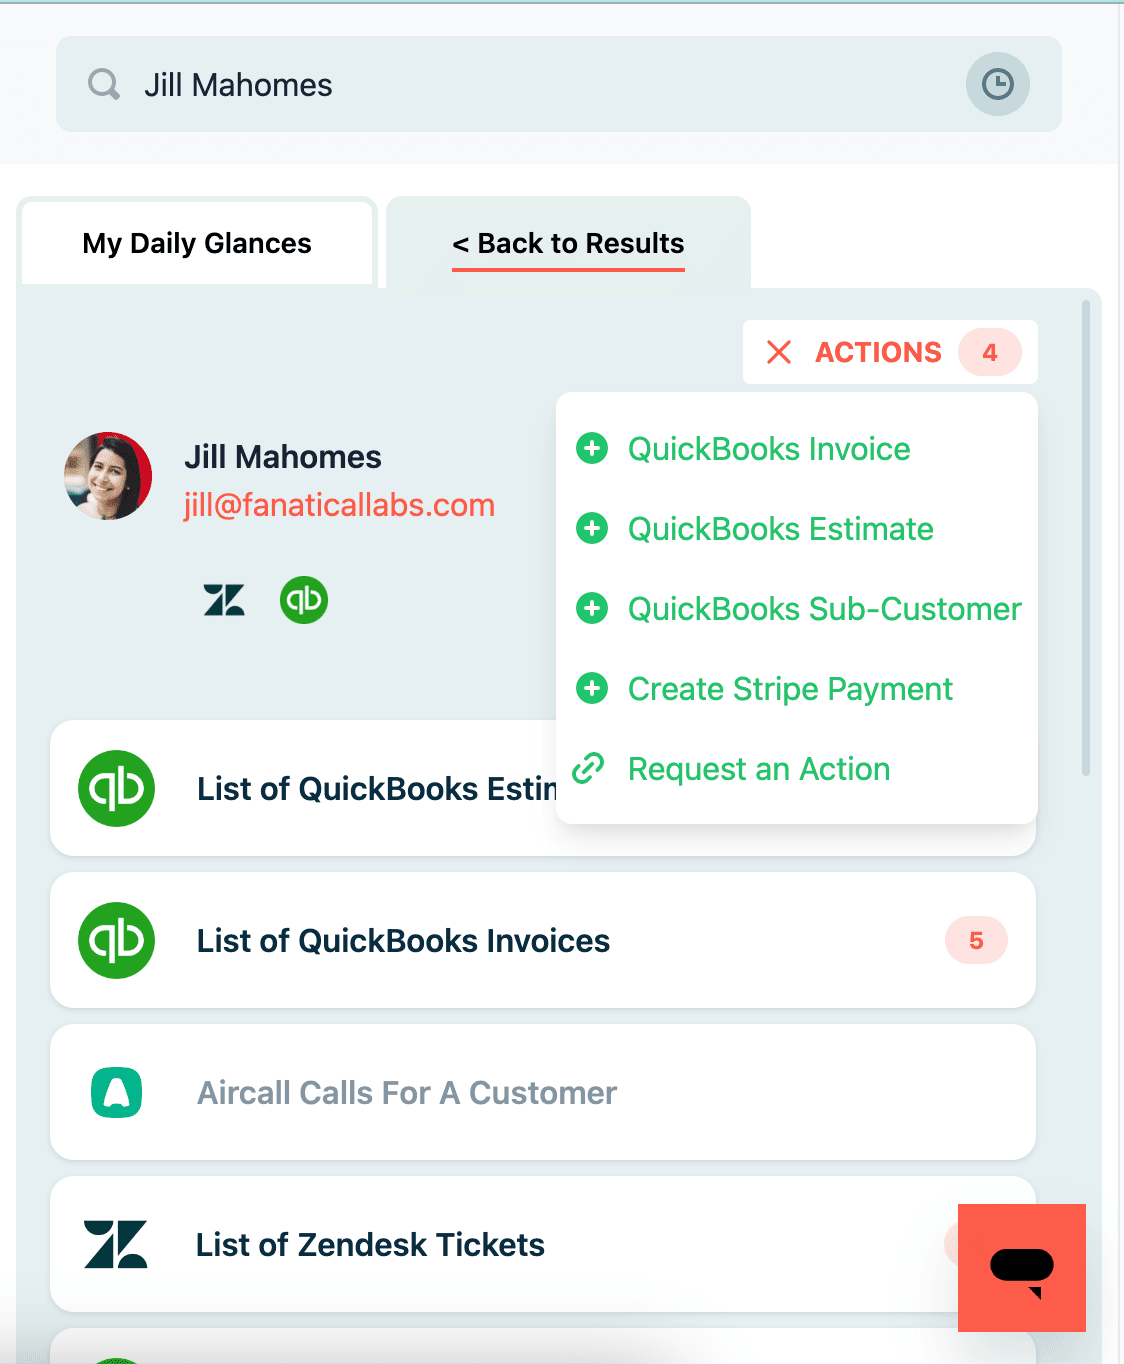The height and width of the screenshot is (1364, 1124).
Task: Click into the Jill Mahomes search field
Action: (x=540, y=85)
